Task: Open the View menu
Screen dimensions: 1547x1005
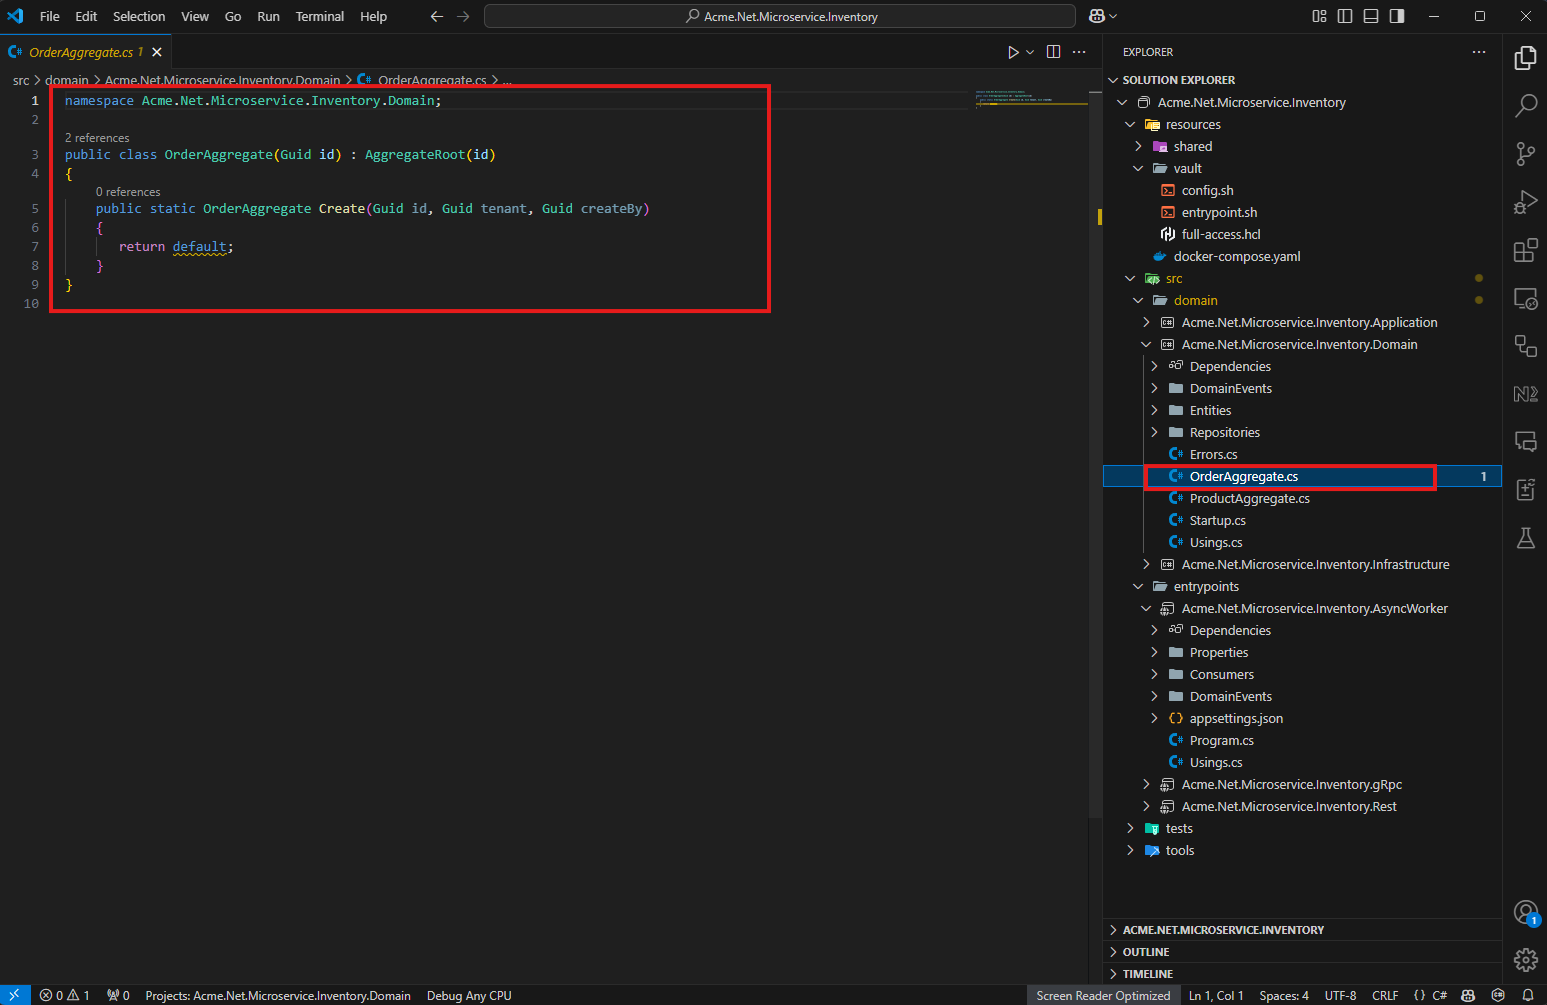Action: (x=195, y=16)
